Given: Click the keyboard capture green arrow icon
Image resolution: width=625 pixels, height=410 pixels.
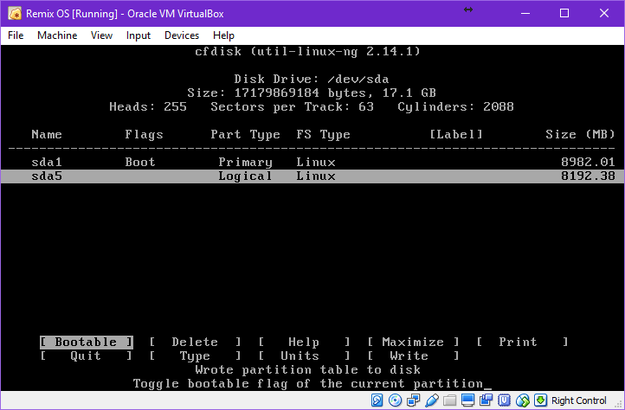Looking at the screenshot, I should click(x=541, y=400).
